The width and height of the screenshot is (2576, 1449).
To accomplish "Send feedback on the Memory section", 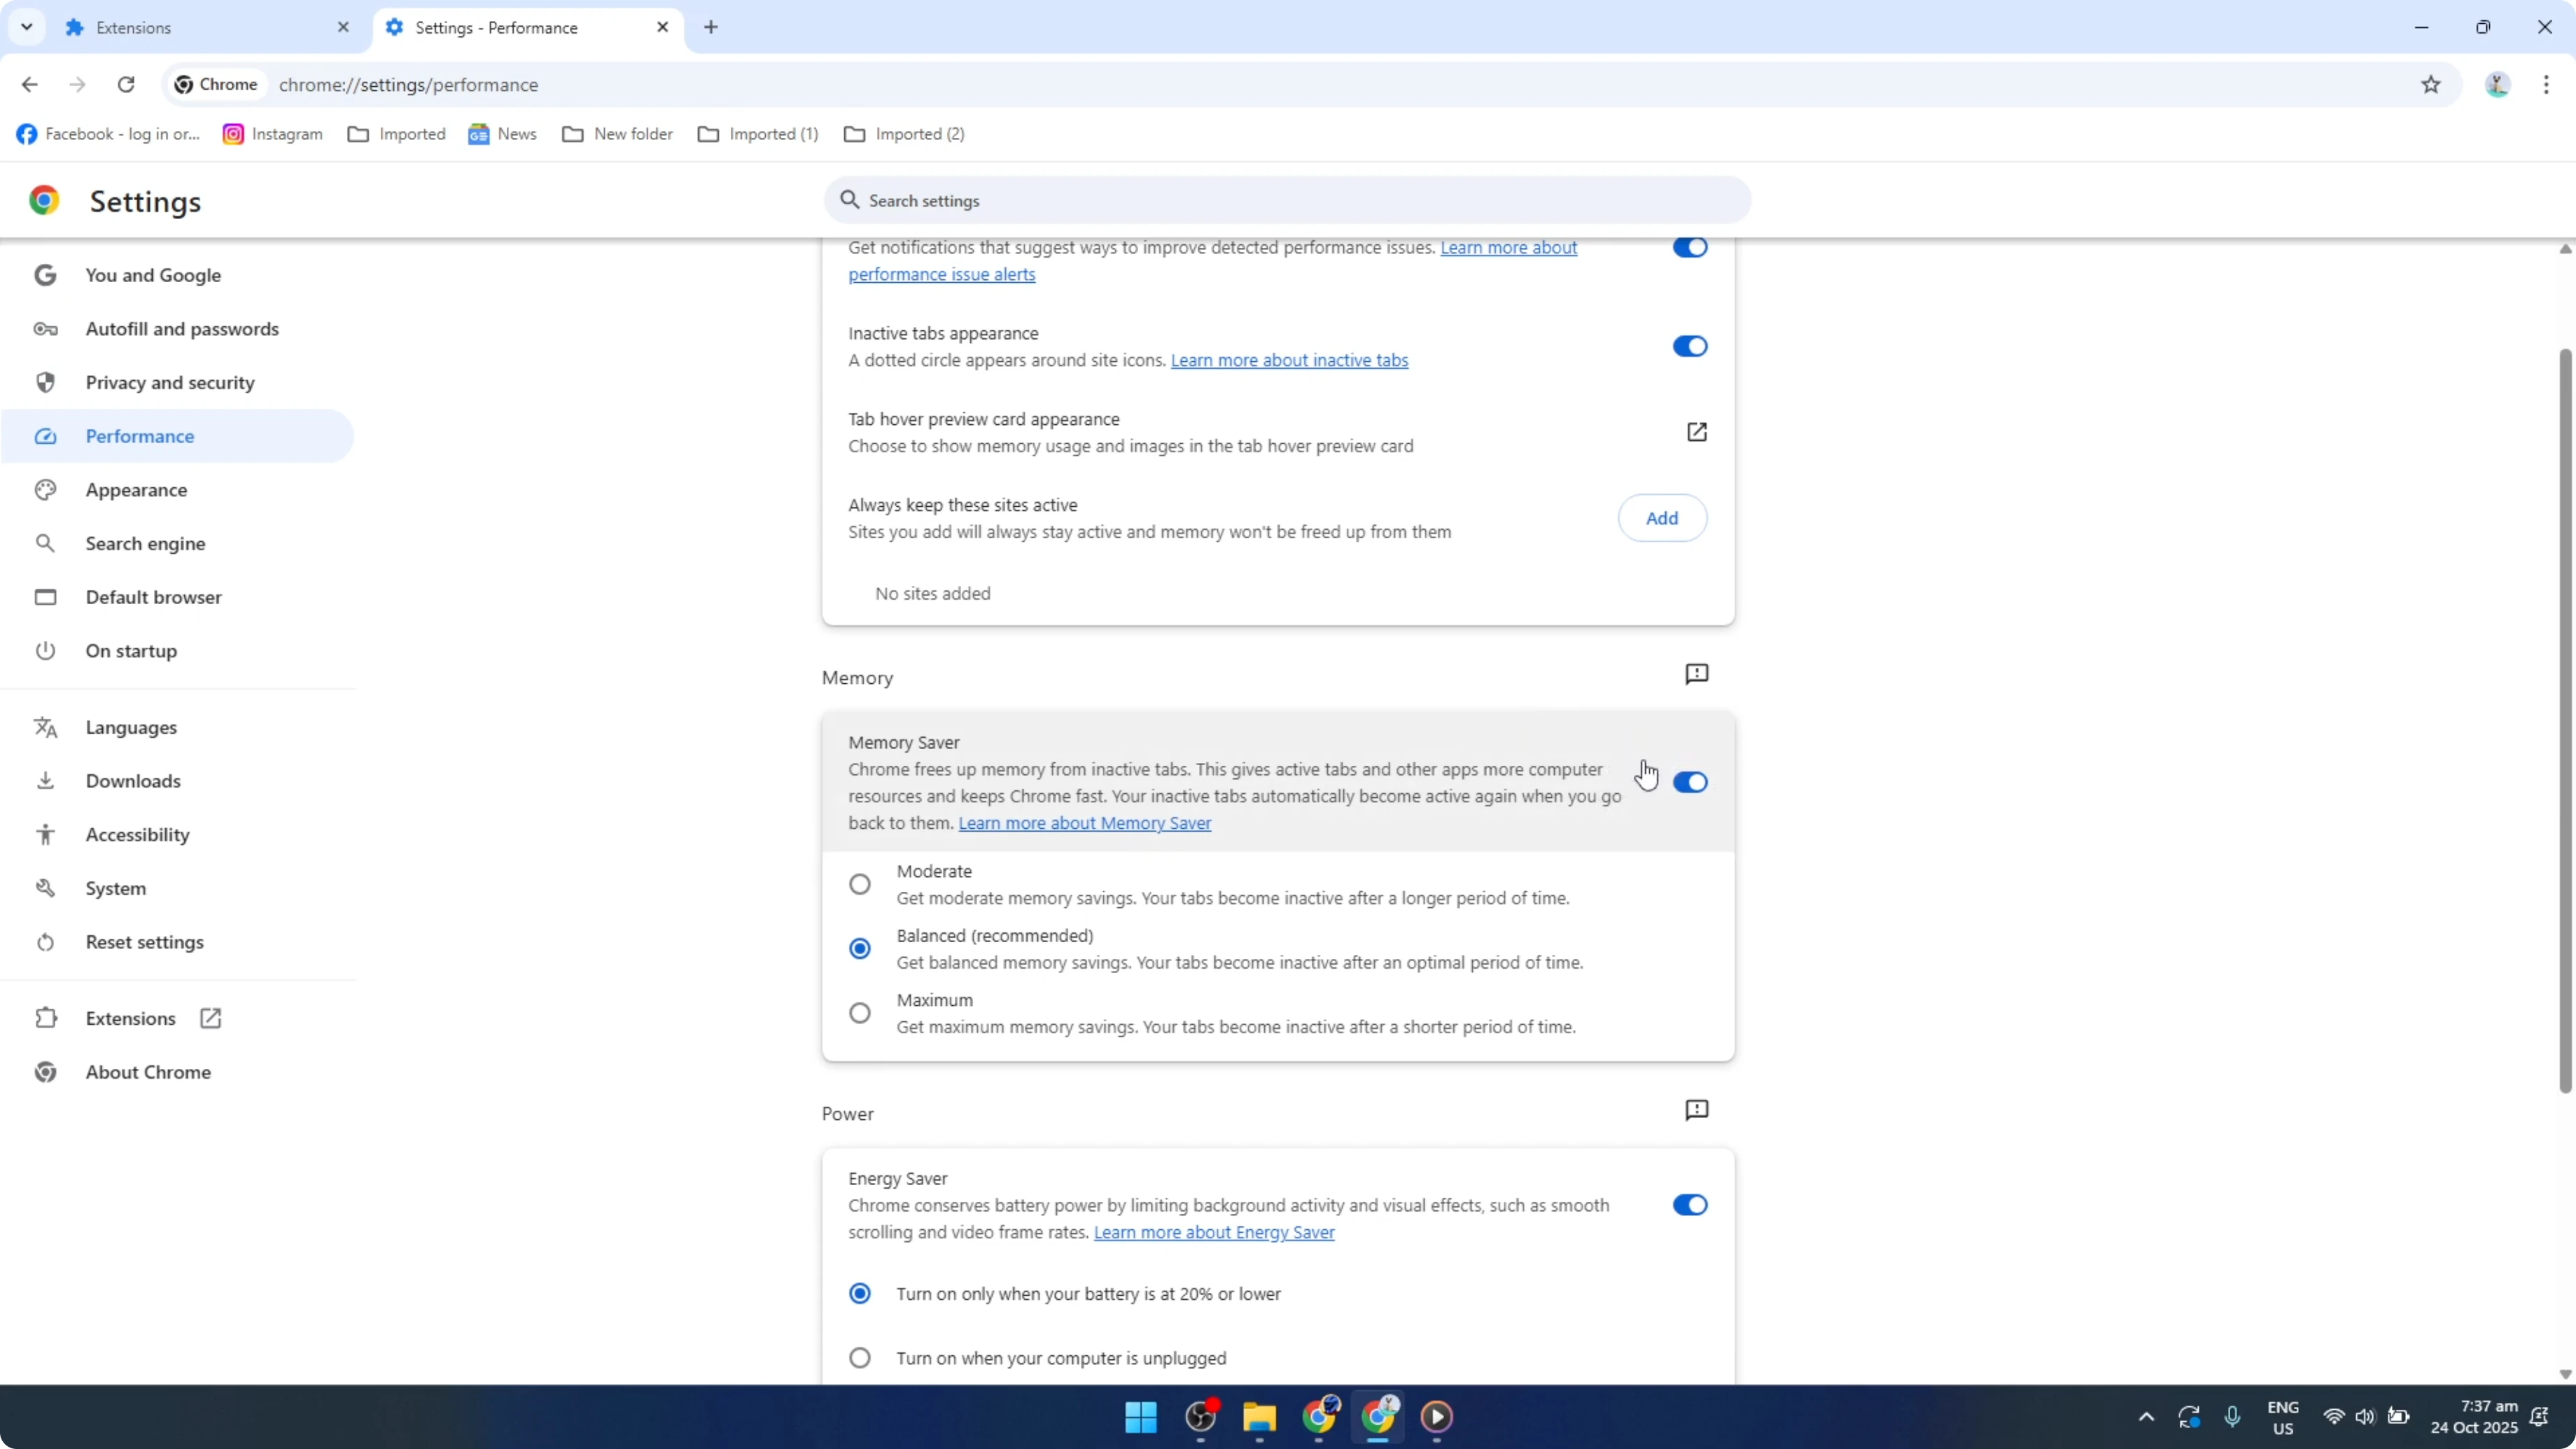I will (1697, 674).
